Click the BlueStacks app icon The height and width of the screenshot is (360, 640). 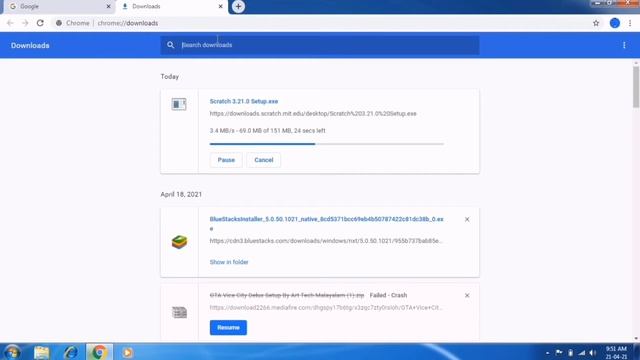[179, 242]
